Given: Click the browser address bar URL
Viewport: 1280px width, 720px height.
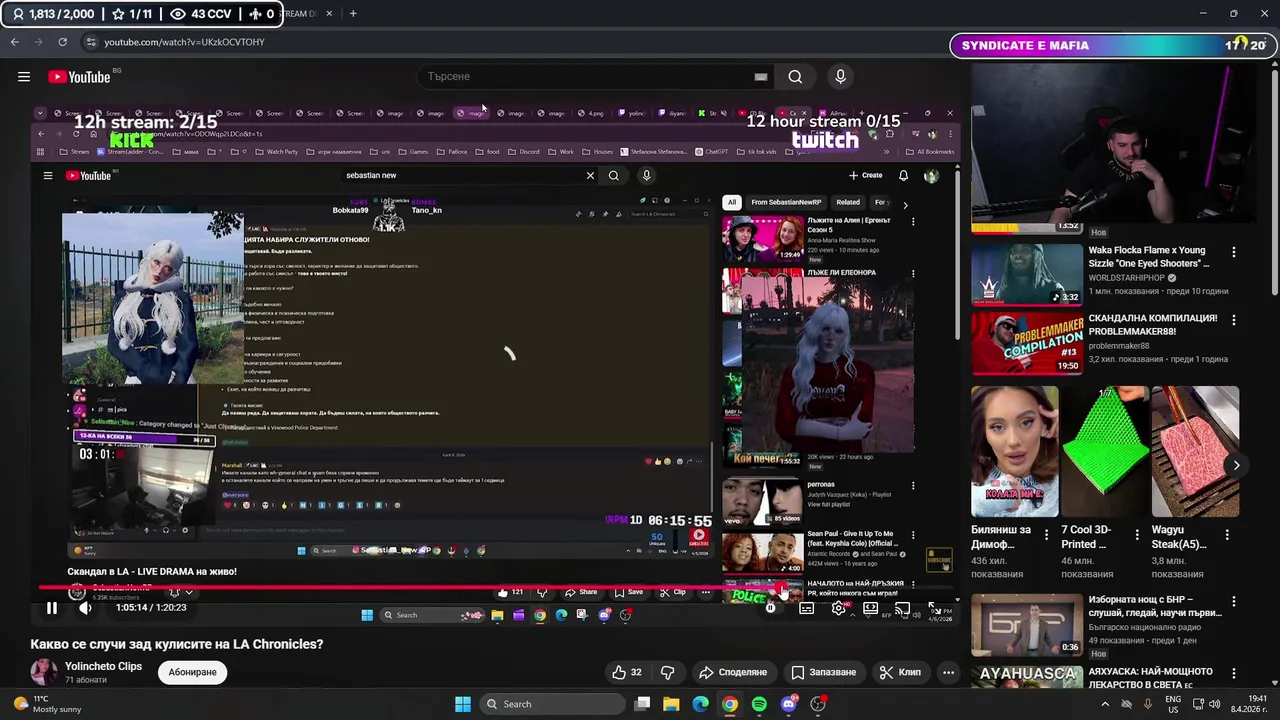Looking at the screenshot, I should click(x=184, y=42).
